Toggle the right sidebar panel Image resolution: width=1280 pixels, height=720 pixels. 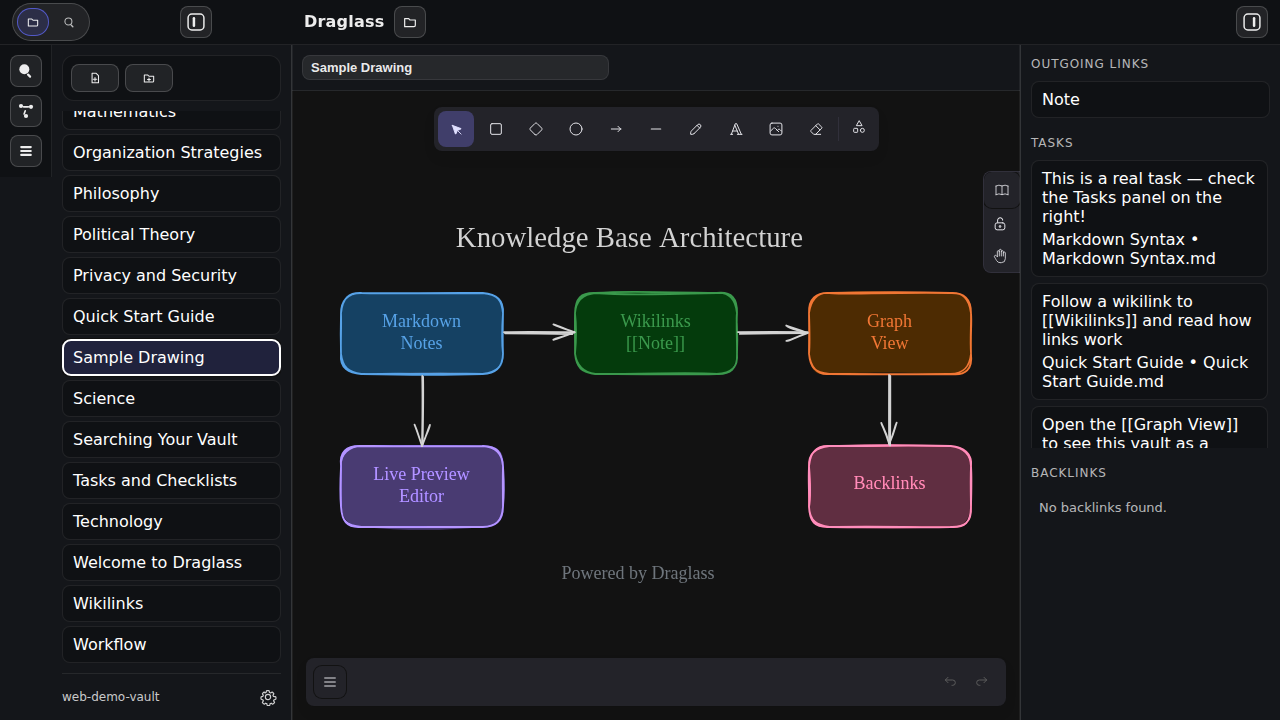tap(1252, 22)
